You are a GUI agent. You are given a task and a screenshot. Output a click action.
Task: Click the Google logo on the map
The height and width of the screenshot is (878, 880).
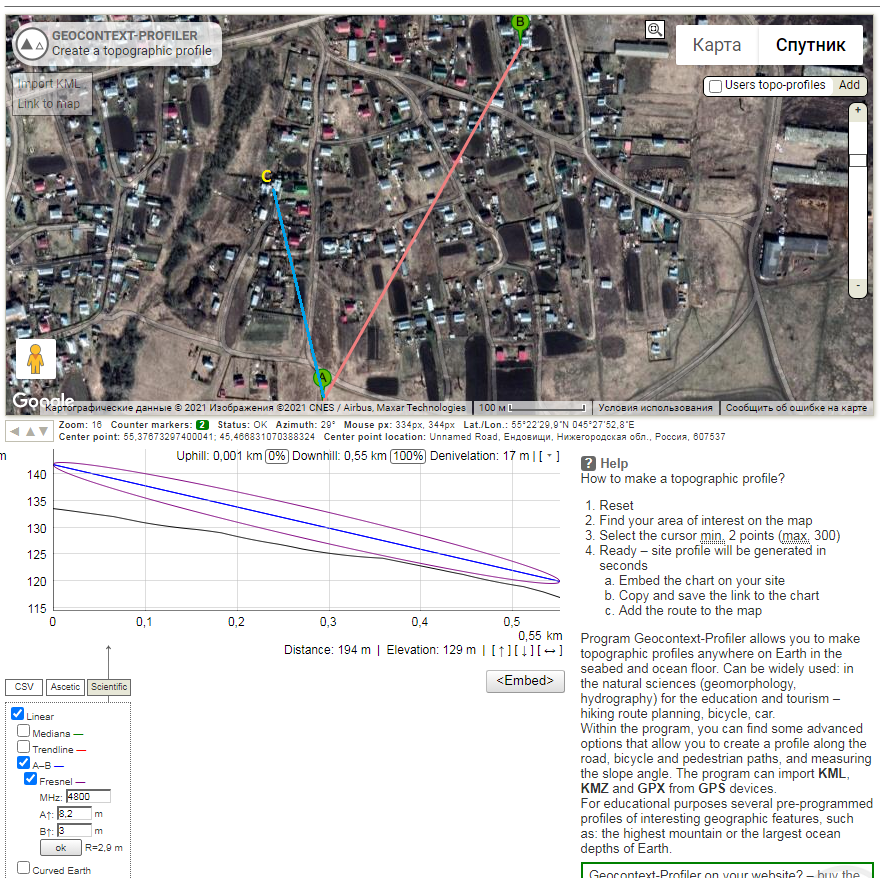tap(43, 400)
